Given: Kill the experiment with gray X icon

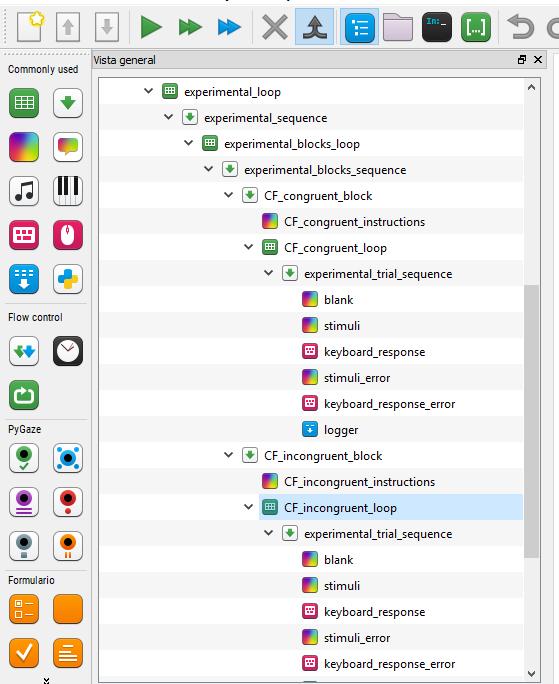Looking at the screenshot, I should point(274,27).
